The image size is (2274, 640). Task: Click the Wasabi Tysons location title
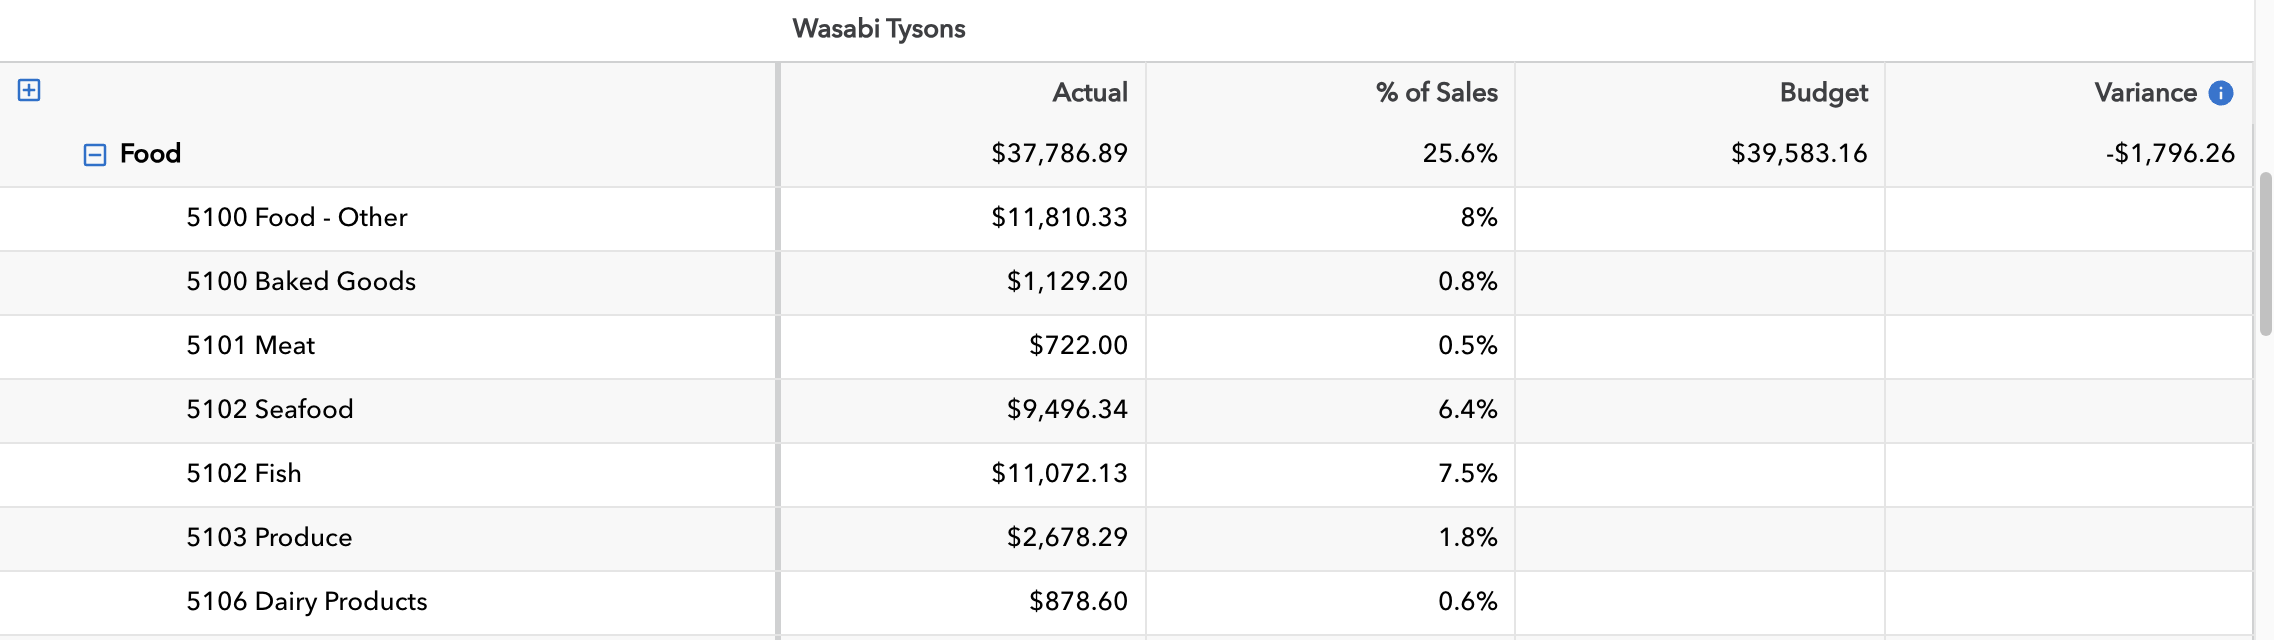pyautogui.click(x=878, y=29)
